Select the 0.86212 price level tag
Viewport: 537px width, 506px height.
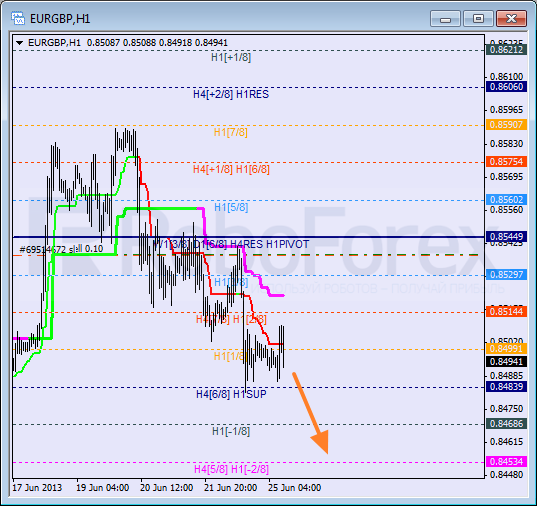coord(506,50)
